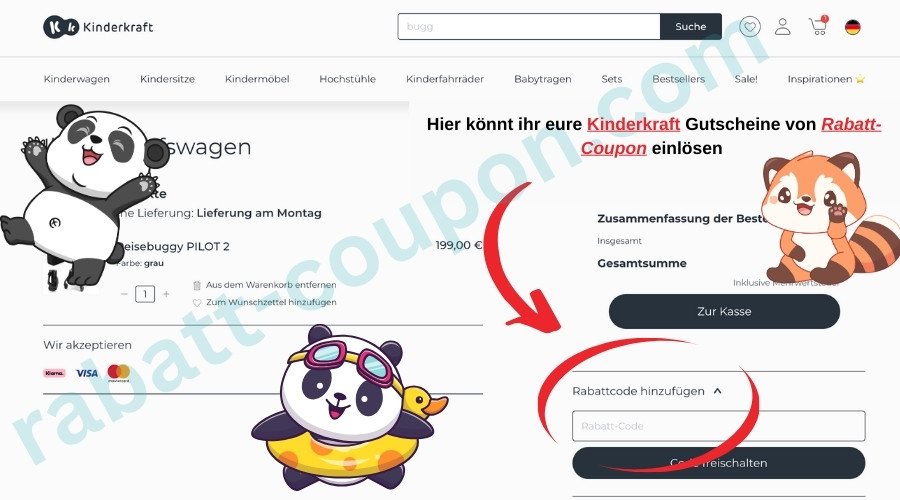
Task: Collapse the Rabattcode hinzufügen section
Action: (x=717, y=391)
